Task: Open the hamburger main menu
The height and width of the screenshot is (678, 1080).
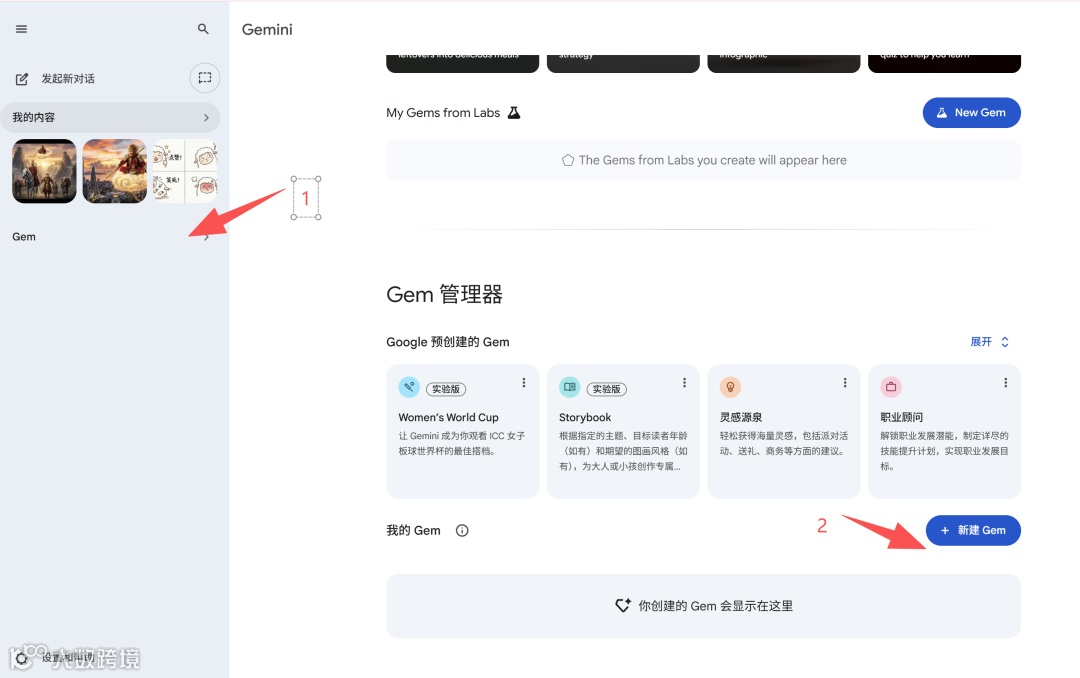Action: click(21, 29)
